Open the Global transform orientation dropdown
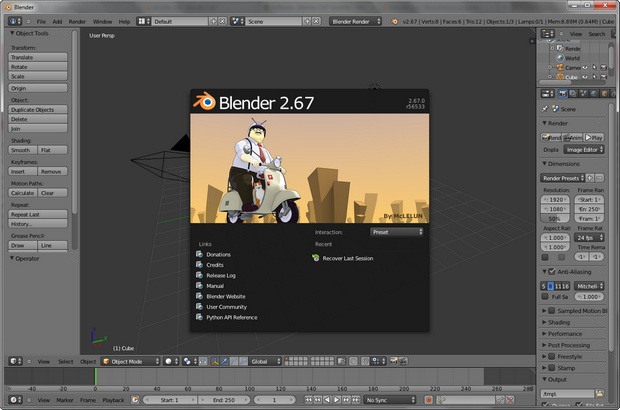The height and width of the screenshot is (410, 620). click(265, 361)
